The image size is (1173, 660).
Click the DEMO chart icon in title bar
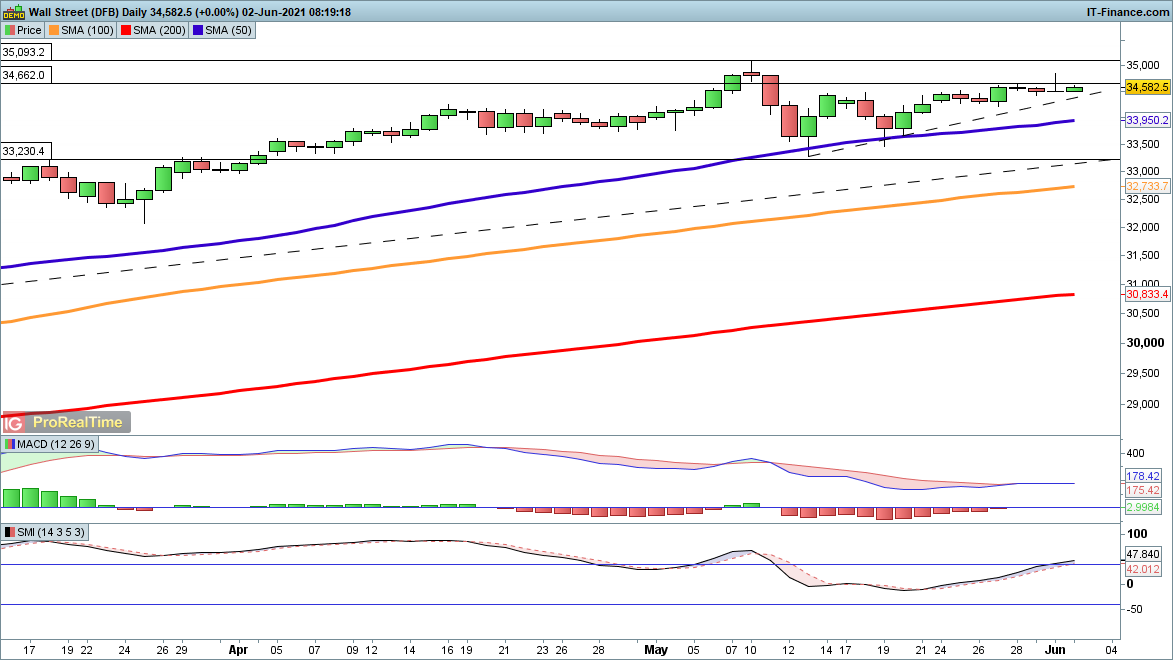13,12
